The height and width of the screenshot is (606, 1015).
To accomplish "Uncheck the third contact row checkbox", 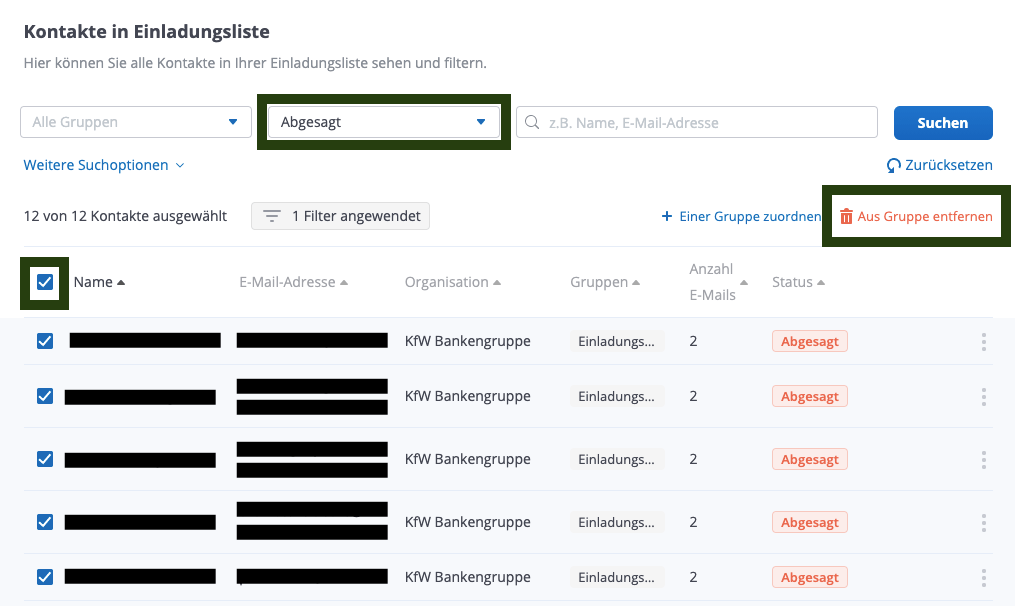I will (x=45, y=459).
